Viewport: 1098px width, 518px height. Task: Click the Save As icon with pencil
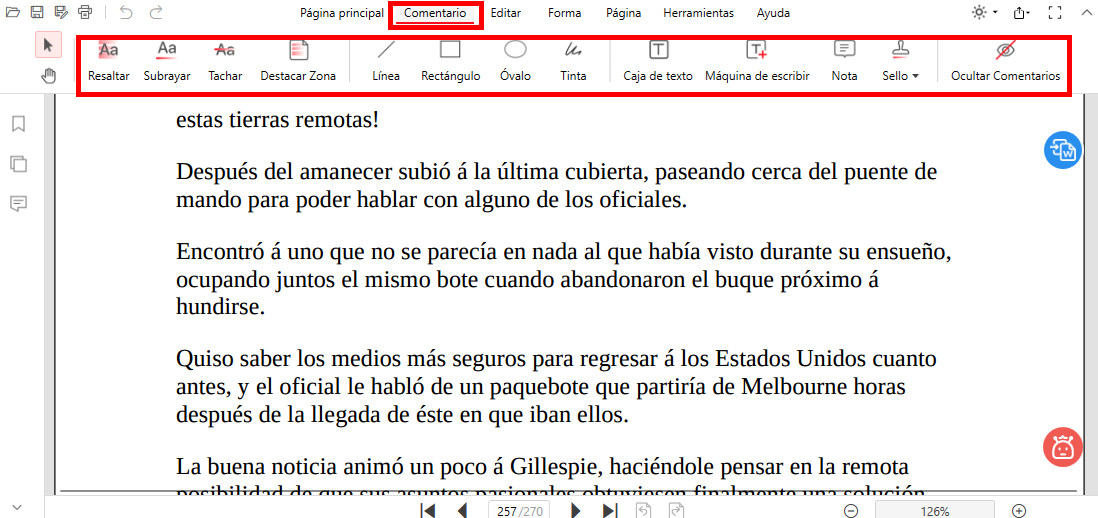click(61, 12)
